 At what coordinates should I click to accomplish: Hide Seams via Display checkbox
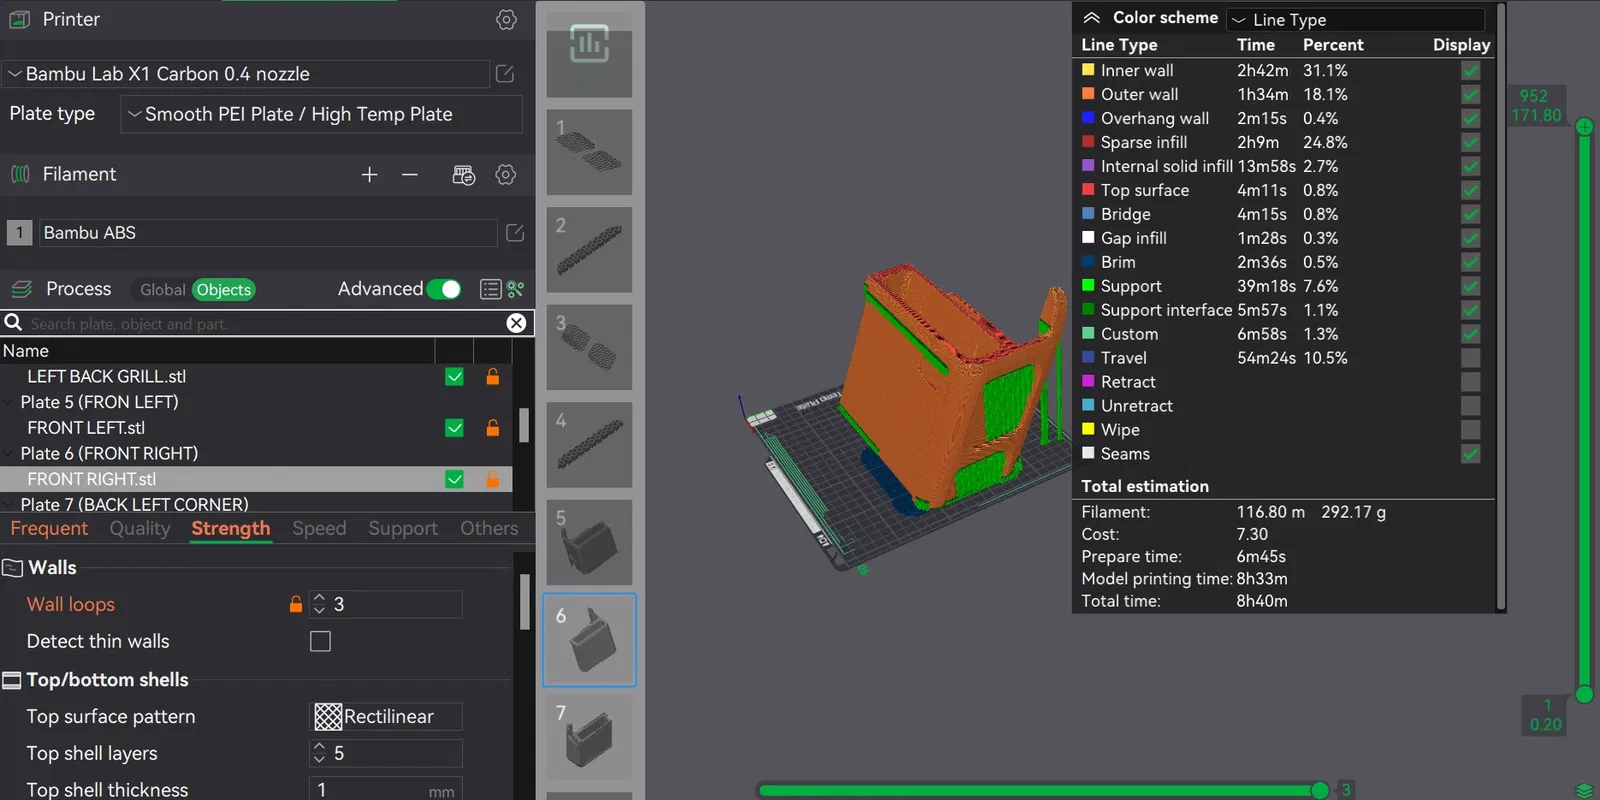[x=1470, y=454]
